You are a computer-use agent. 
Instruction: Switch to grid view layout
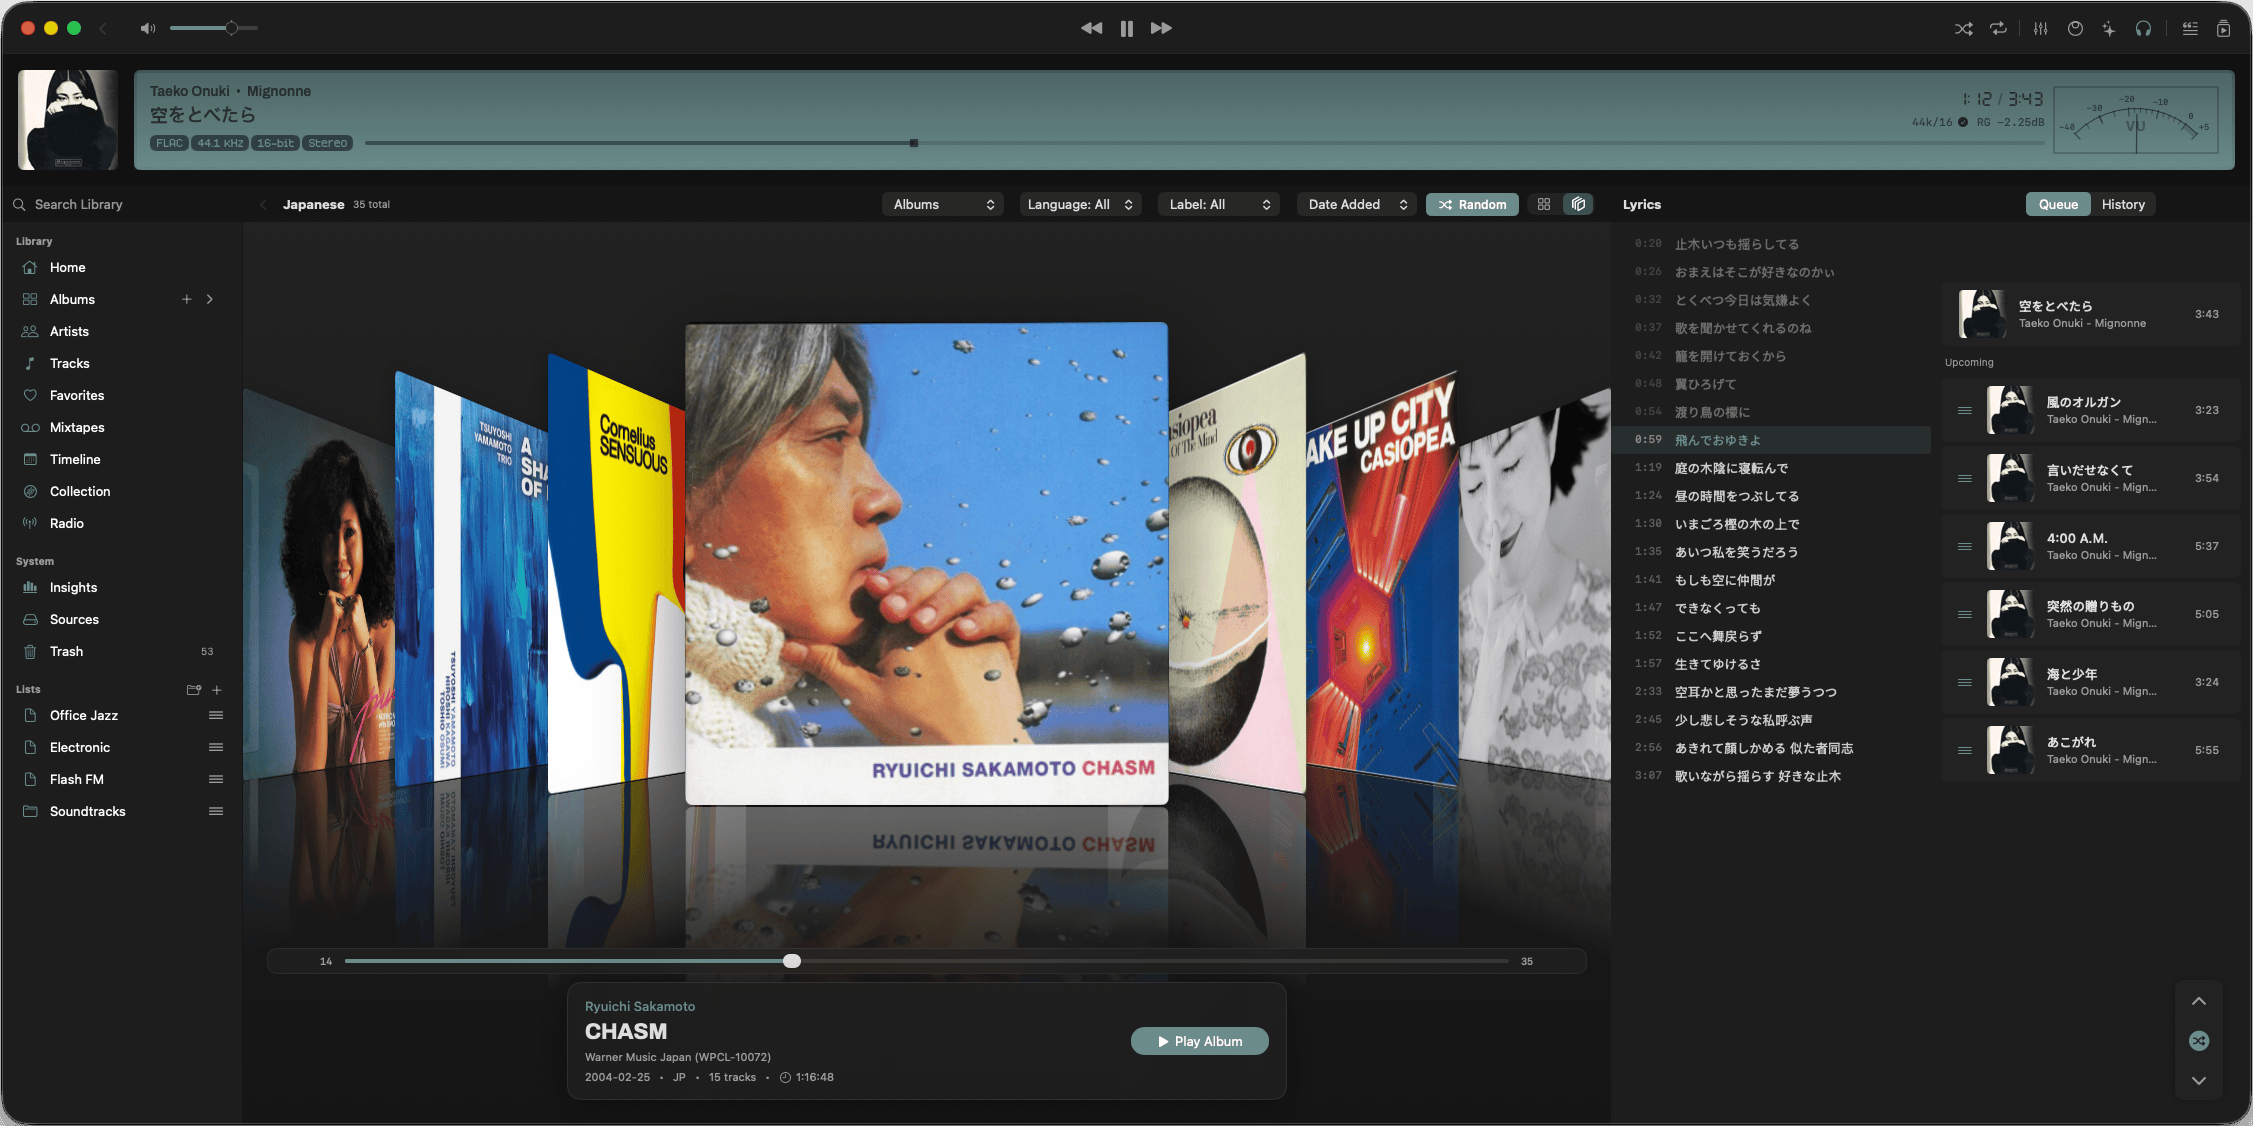point(1544,204)
